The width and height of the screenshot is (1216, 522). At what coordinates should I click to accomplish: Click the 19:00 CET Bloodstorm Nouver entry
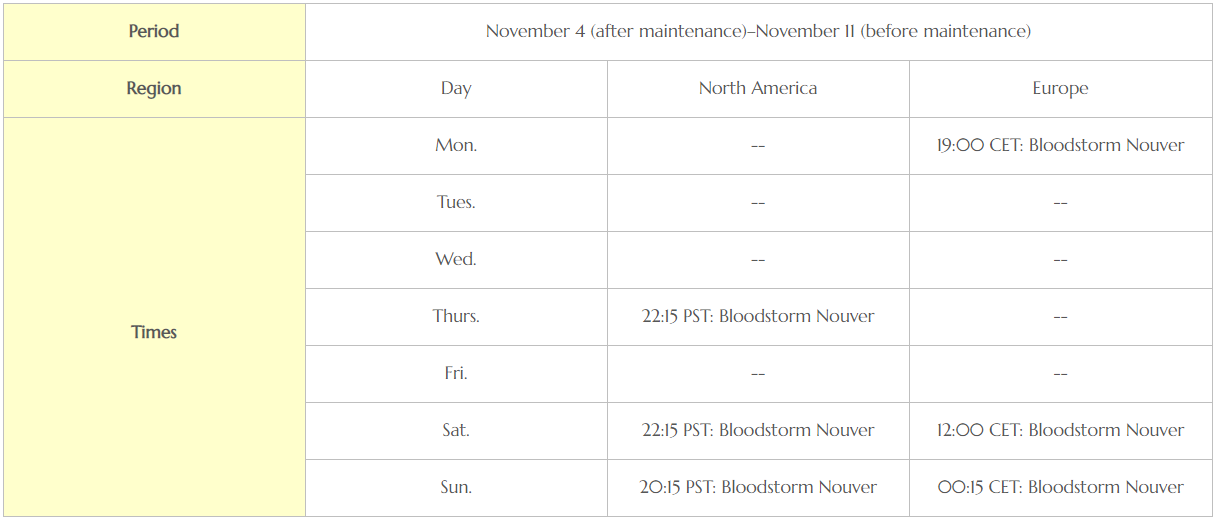[1060, 146]
